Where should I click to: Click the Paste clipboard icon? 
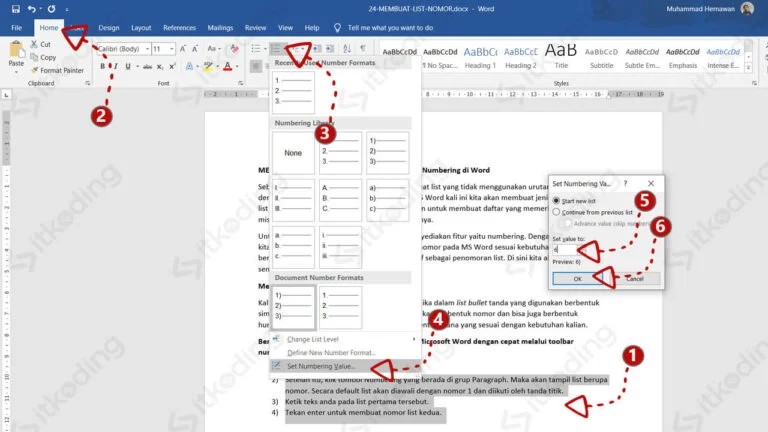click(x=16, y=49)
